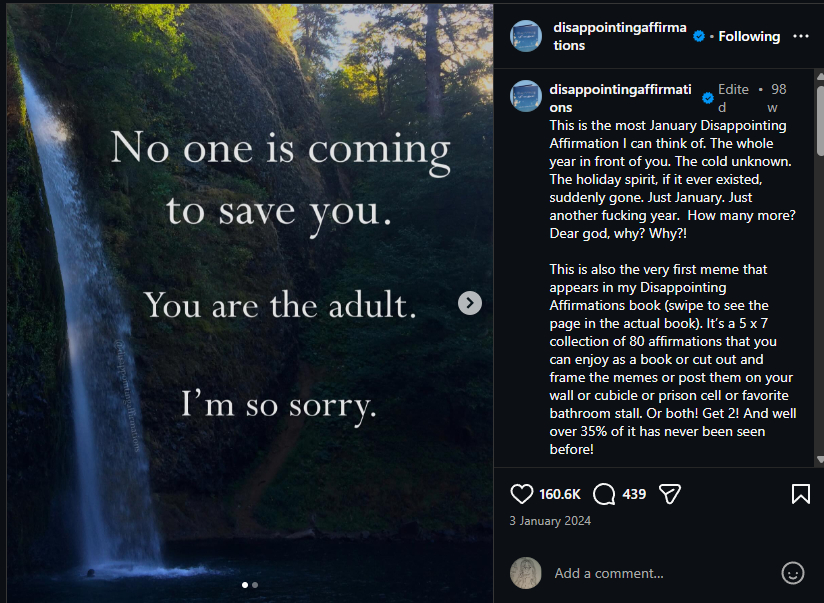Go to next slide with arrow button
This screenshot has height=603, width=824.
(x=470, y=303)
